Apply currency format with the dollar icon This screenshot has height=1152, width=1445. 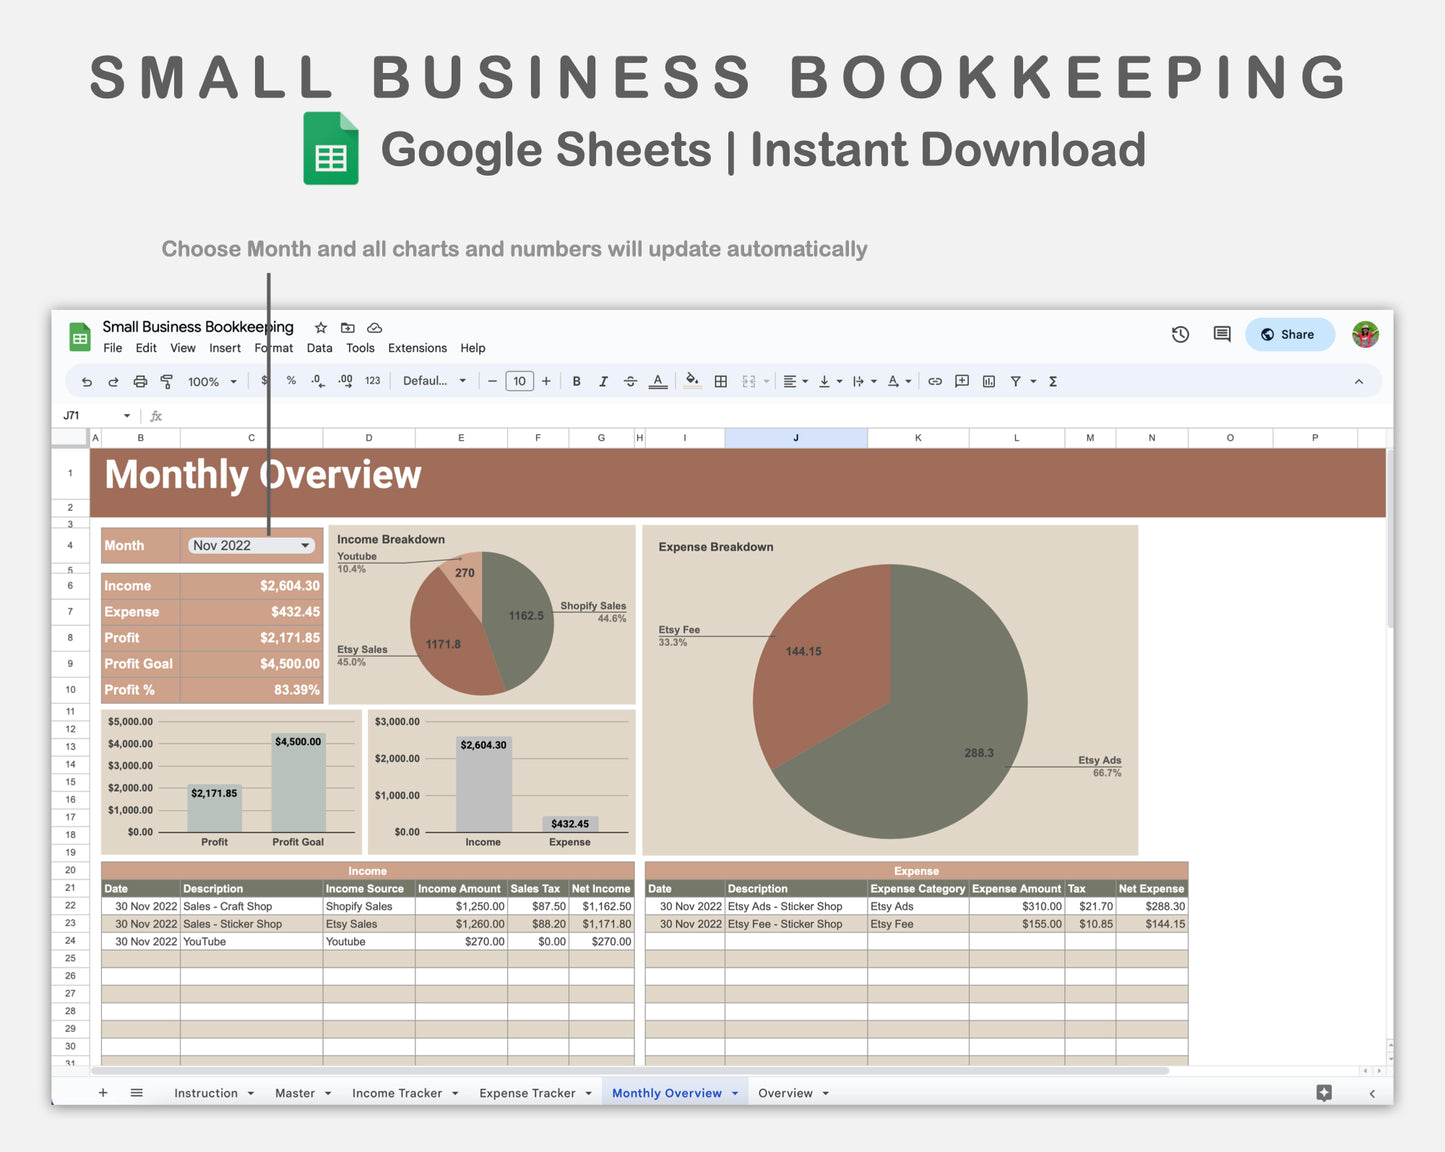[x=264, y=381]
